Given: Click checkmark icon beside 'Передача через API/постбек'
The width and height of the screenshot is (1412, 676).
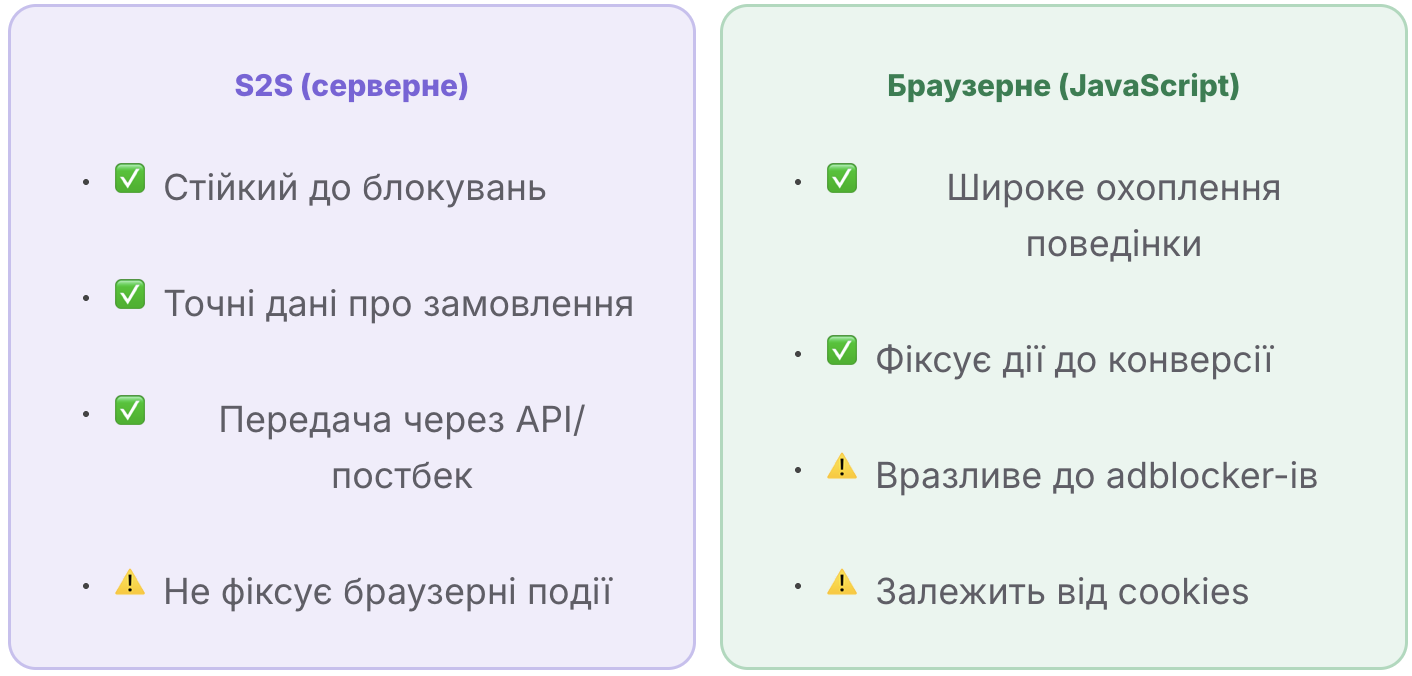Looking at the screenshot, I should tap(130, 410).
